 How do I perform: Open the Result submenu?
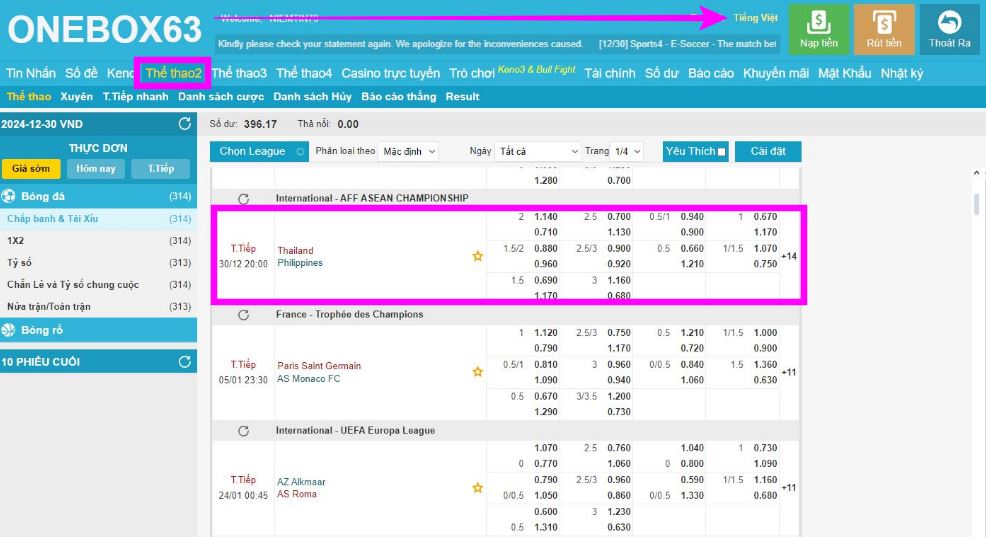(x=462, y=96)
